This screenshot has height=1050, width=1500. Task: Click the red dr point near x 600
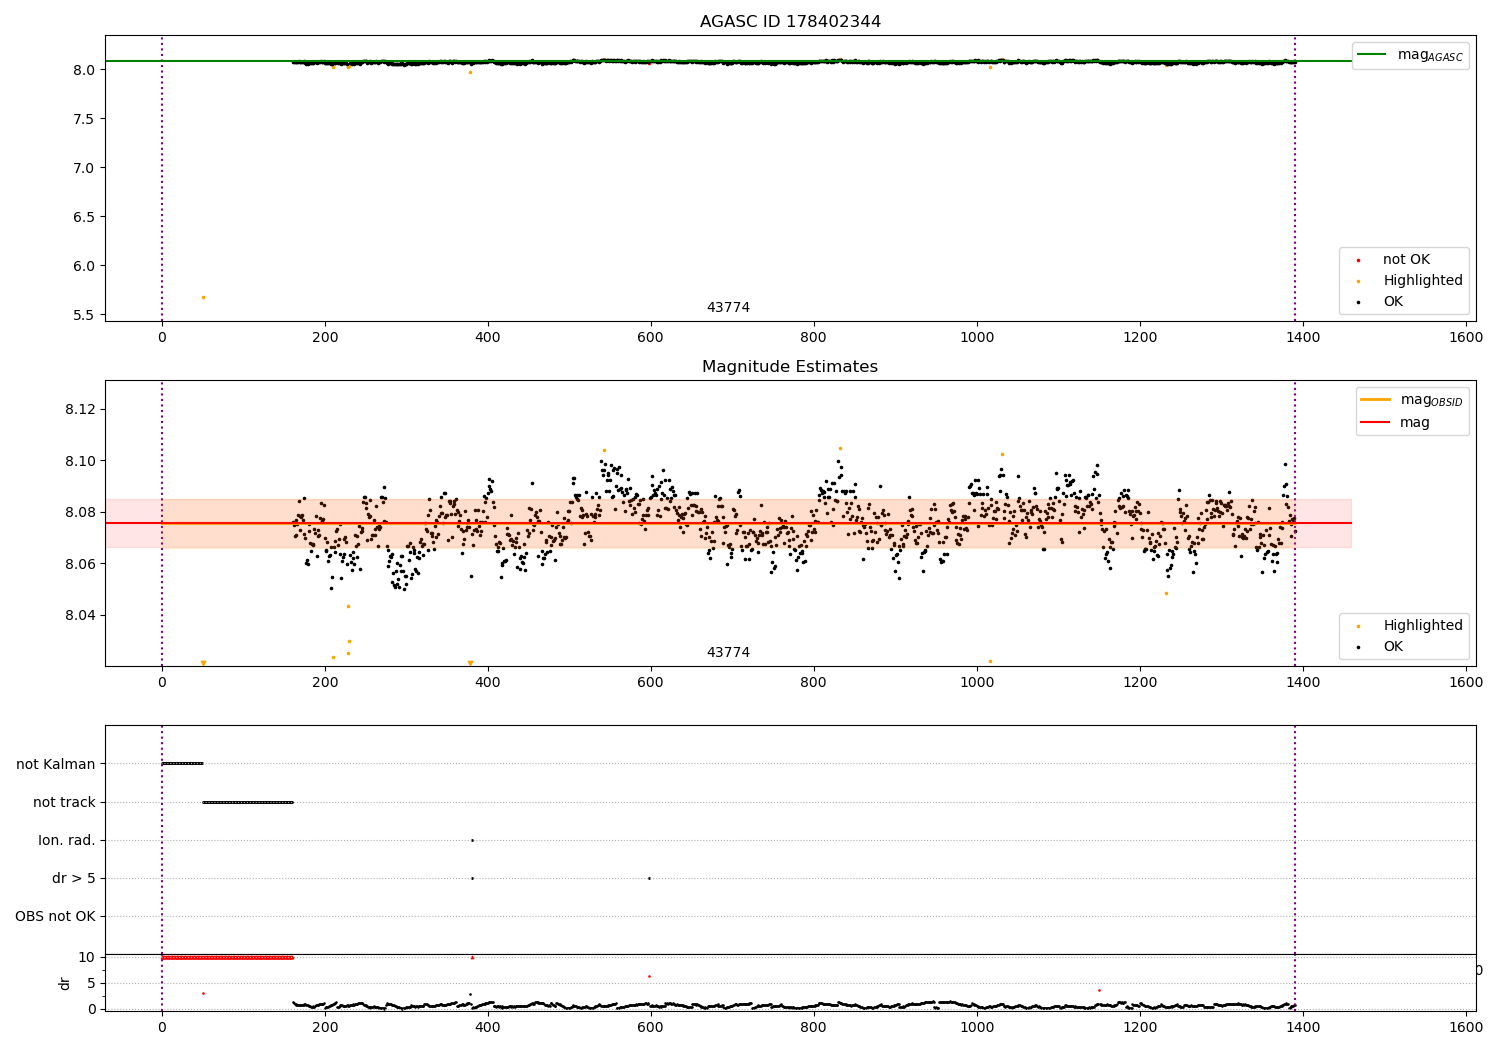pos(649,976)
